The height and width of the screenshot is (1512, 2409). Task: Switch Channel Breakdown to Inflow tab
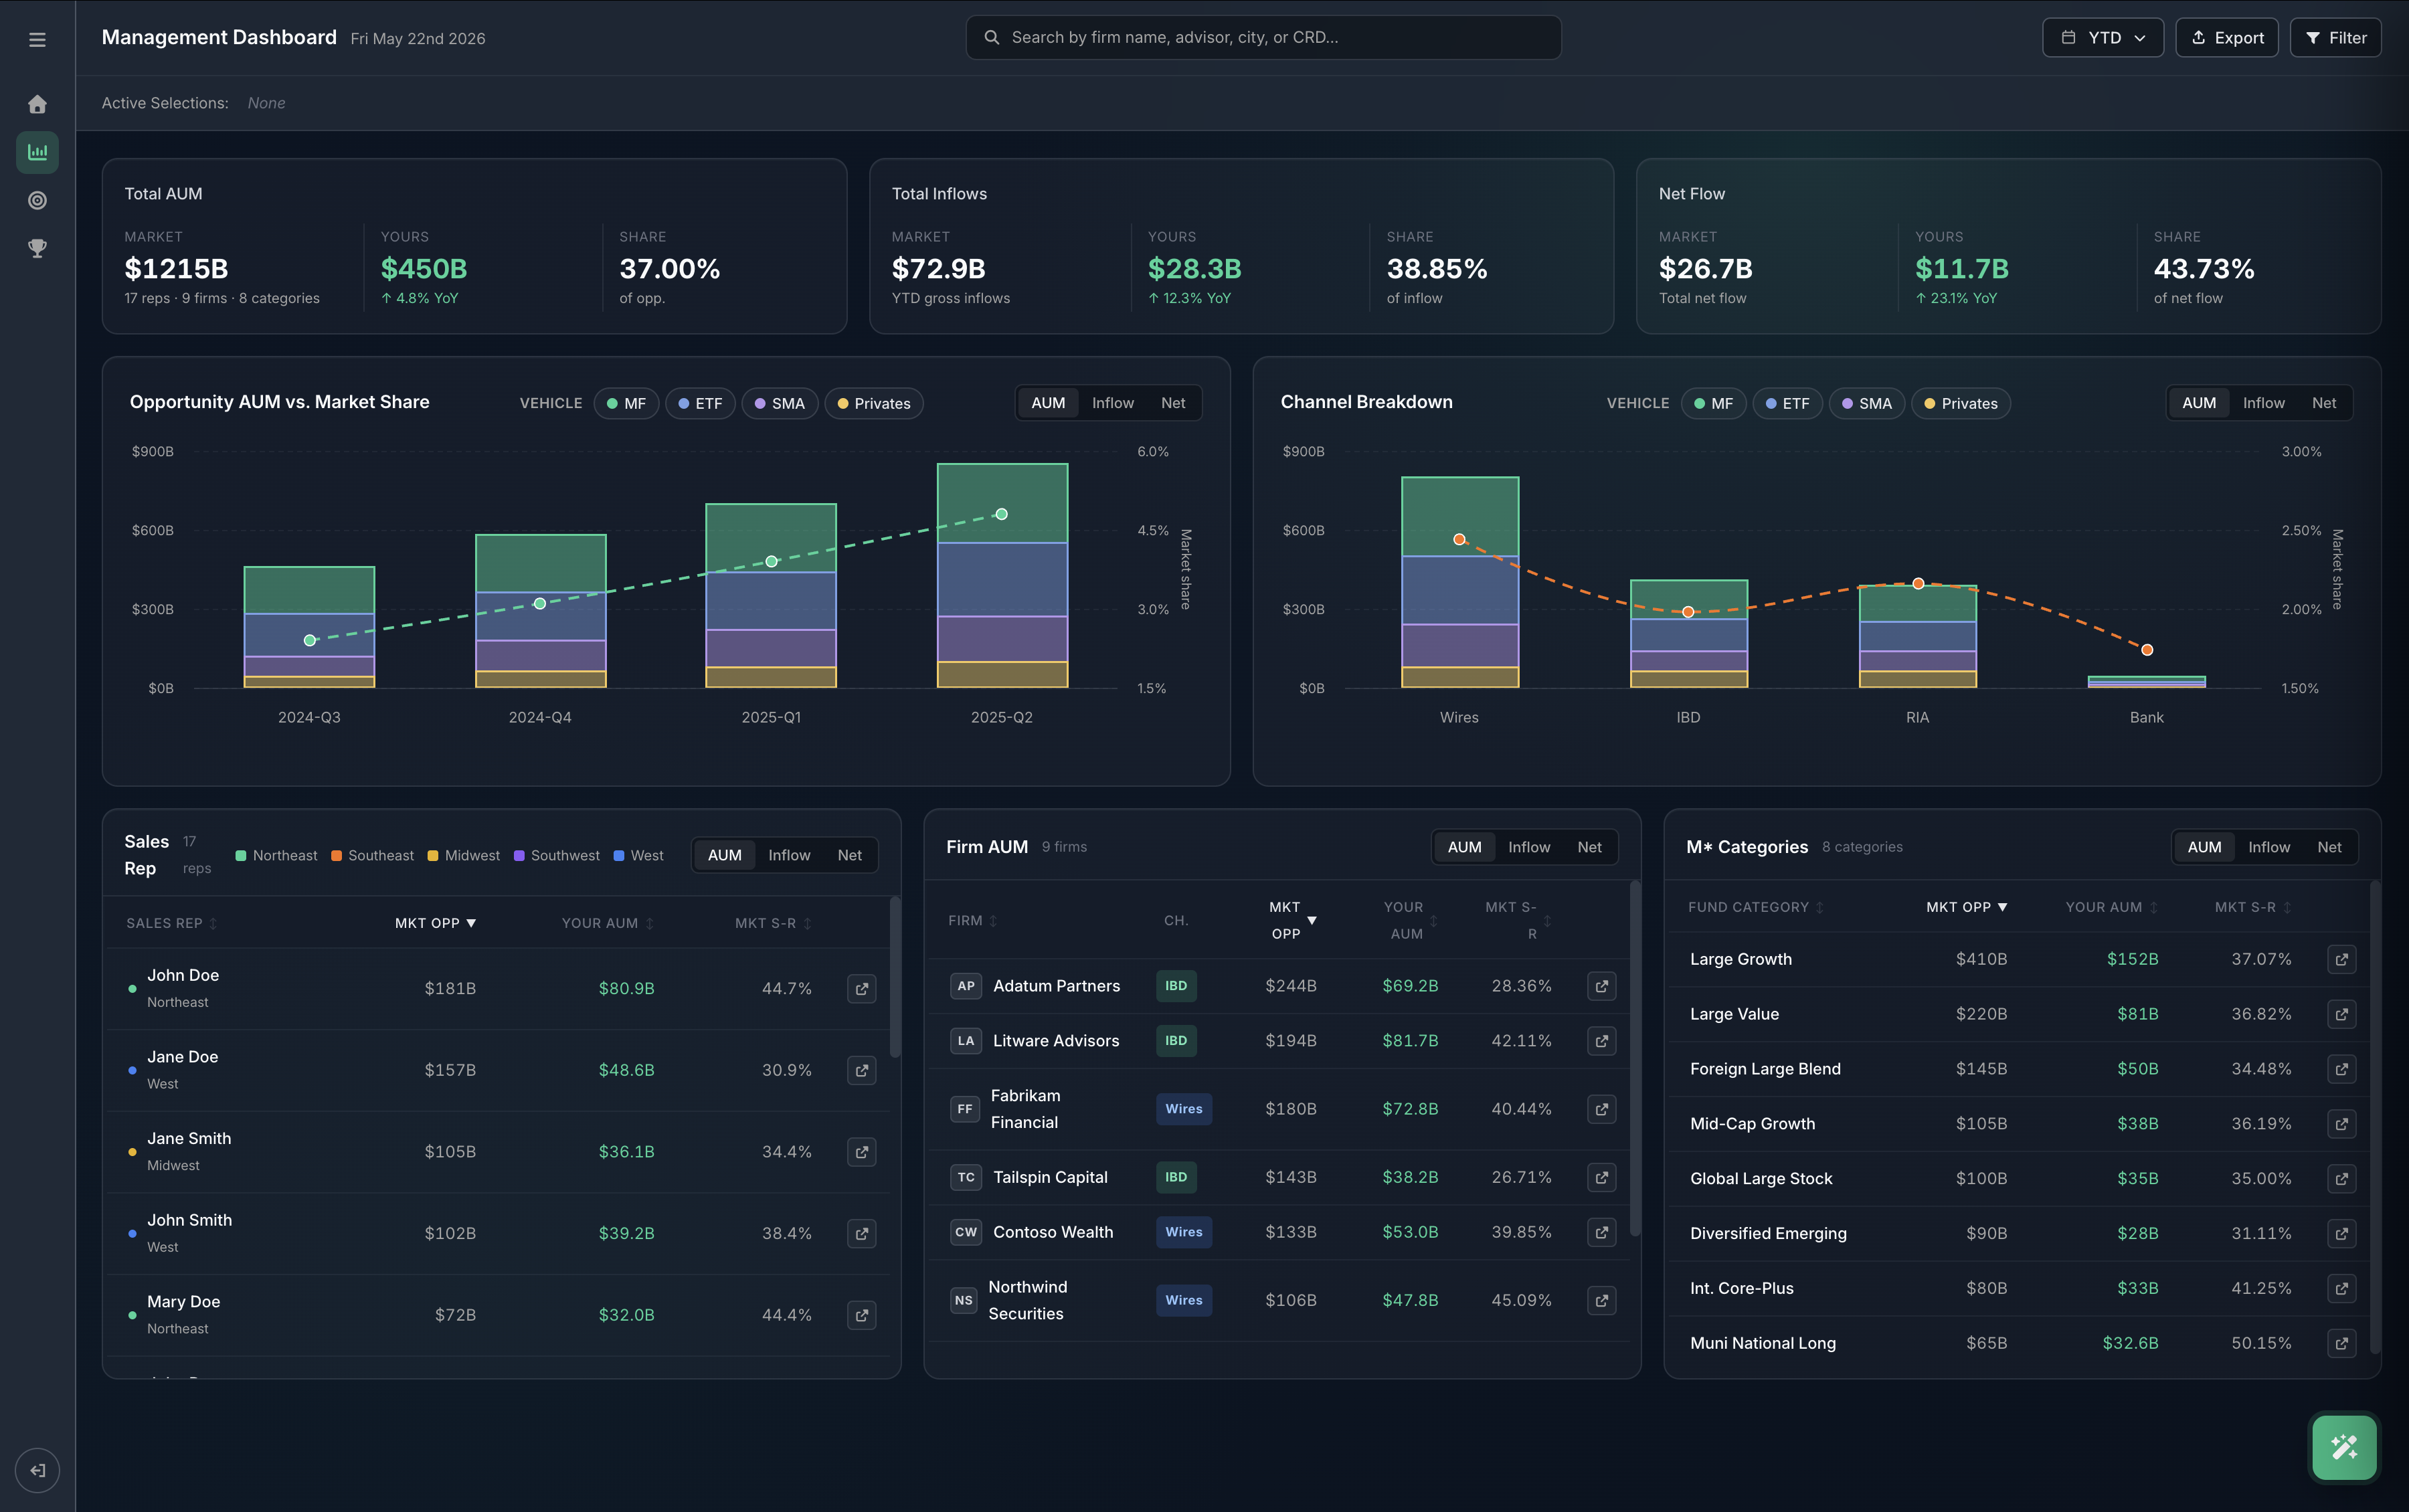2263,403
